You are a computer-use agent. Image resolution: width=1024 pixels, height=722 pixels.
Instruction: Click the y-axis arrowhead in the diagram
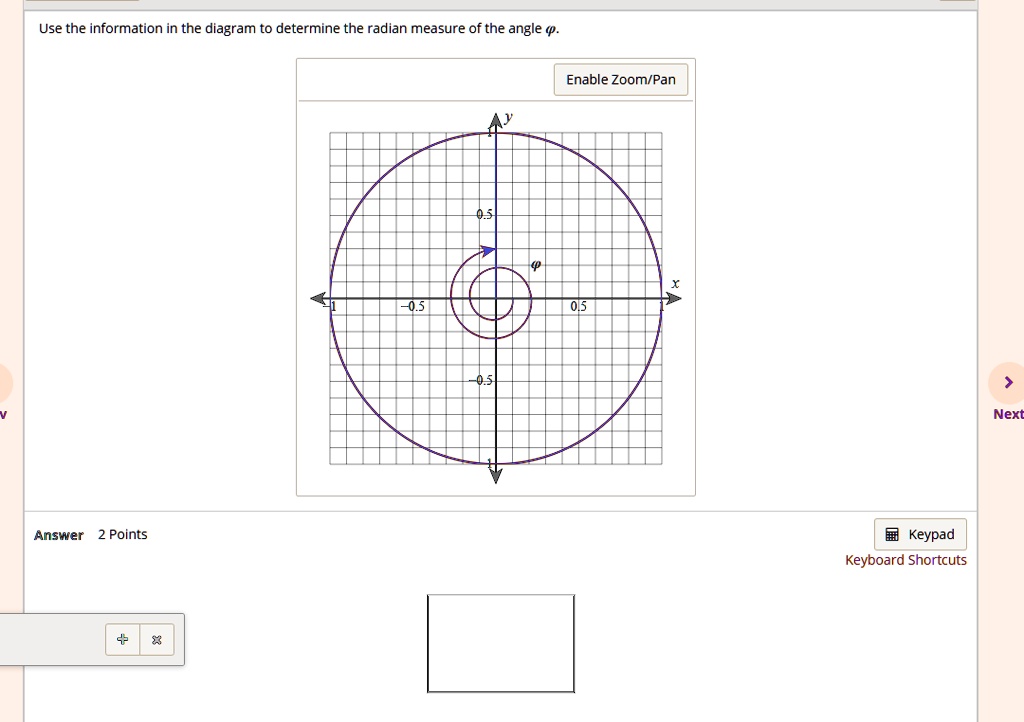point(495,118)
